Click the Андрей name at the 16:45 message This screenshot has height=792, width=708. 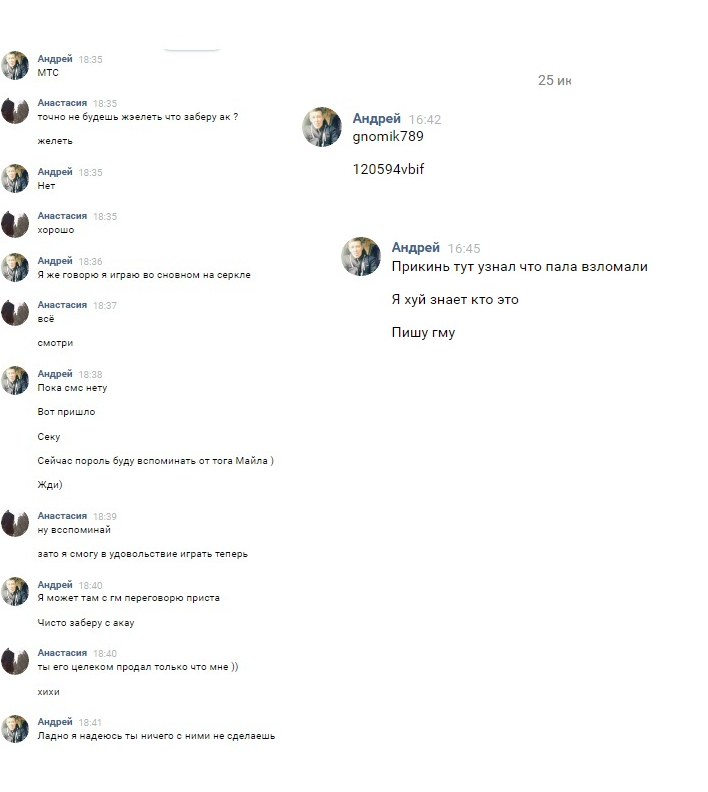point(416,248)
